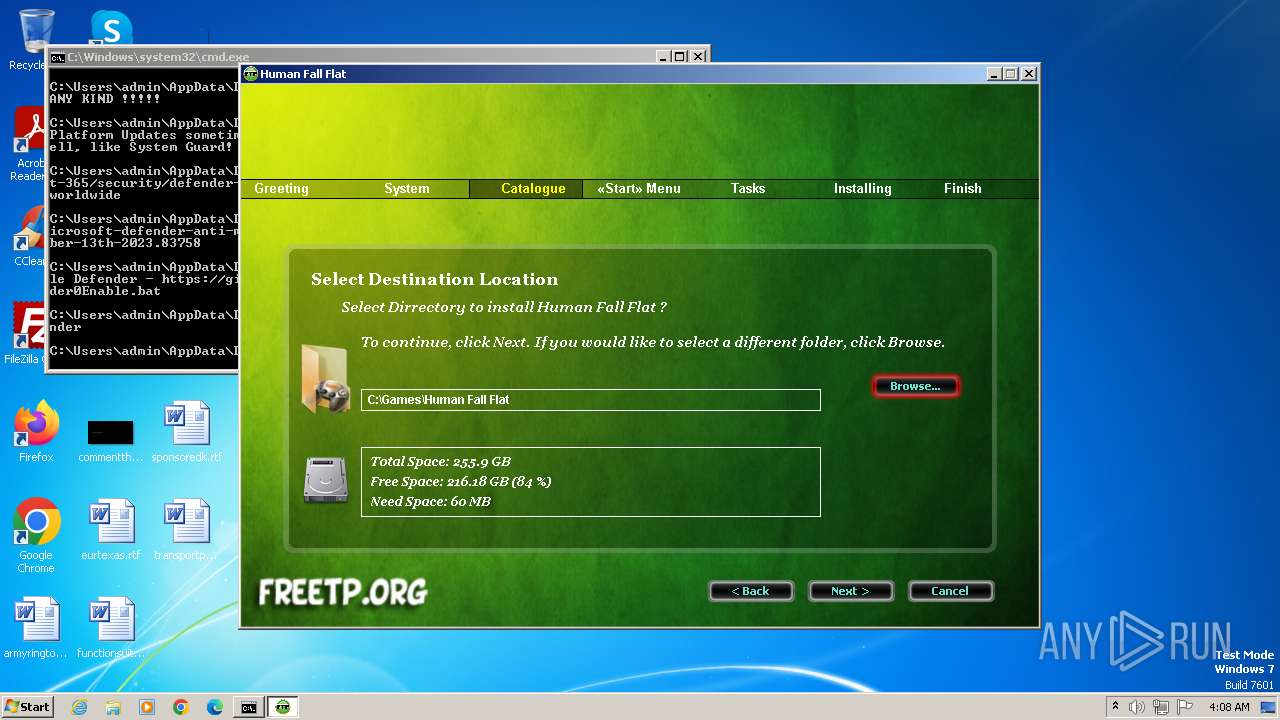Select the sponsoredk.rtf desktop file

point(187,432)
